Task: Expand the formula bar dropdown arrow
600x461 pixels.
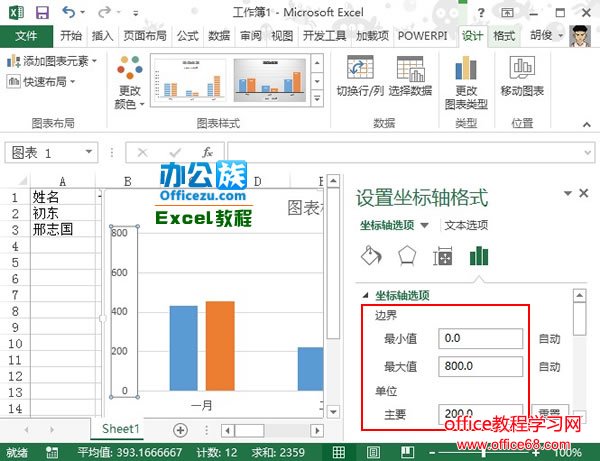Action: (588, 153)
